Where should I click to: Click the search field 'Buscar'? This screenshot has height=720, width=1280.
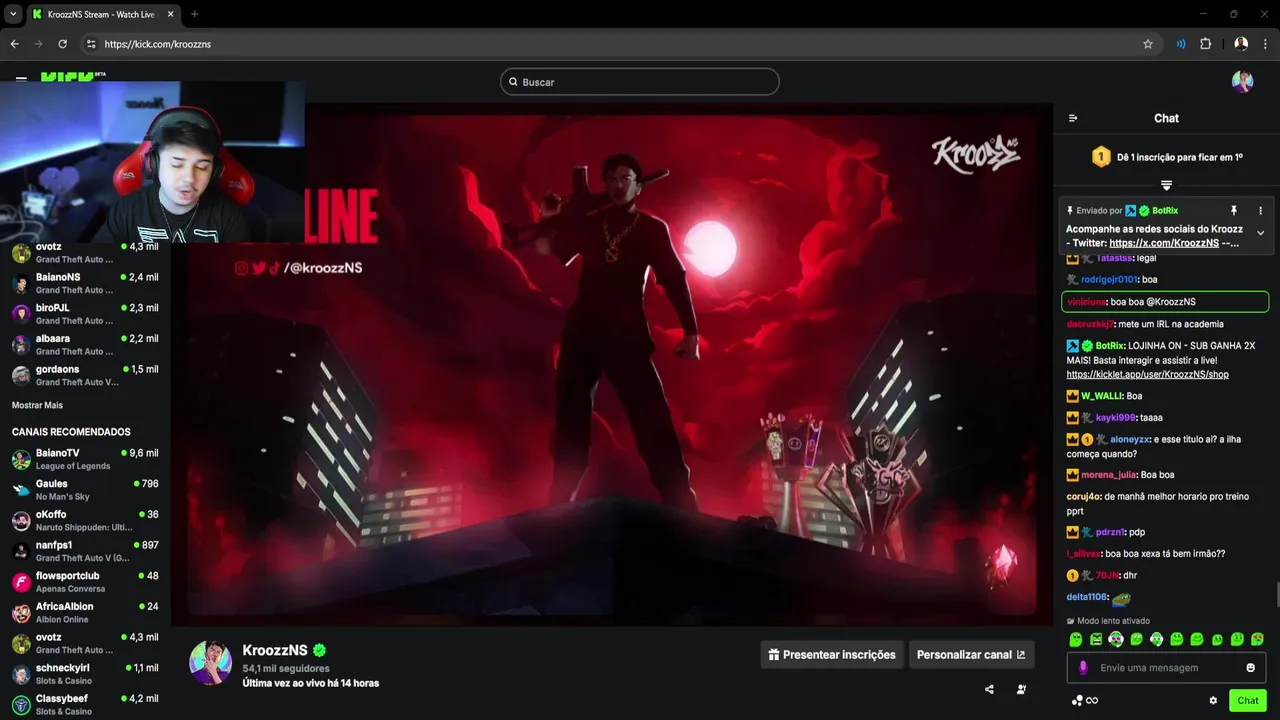coord(640,82)
